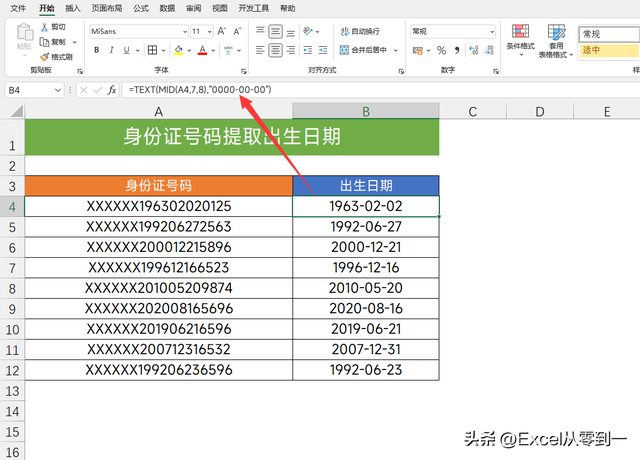Decrease the cell indent
This screenshot has height=460, width=640.
point(308,50)
